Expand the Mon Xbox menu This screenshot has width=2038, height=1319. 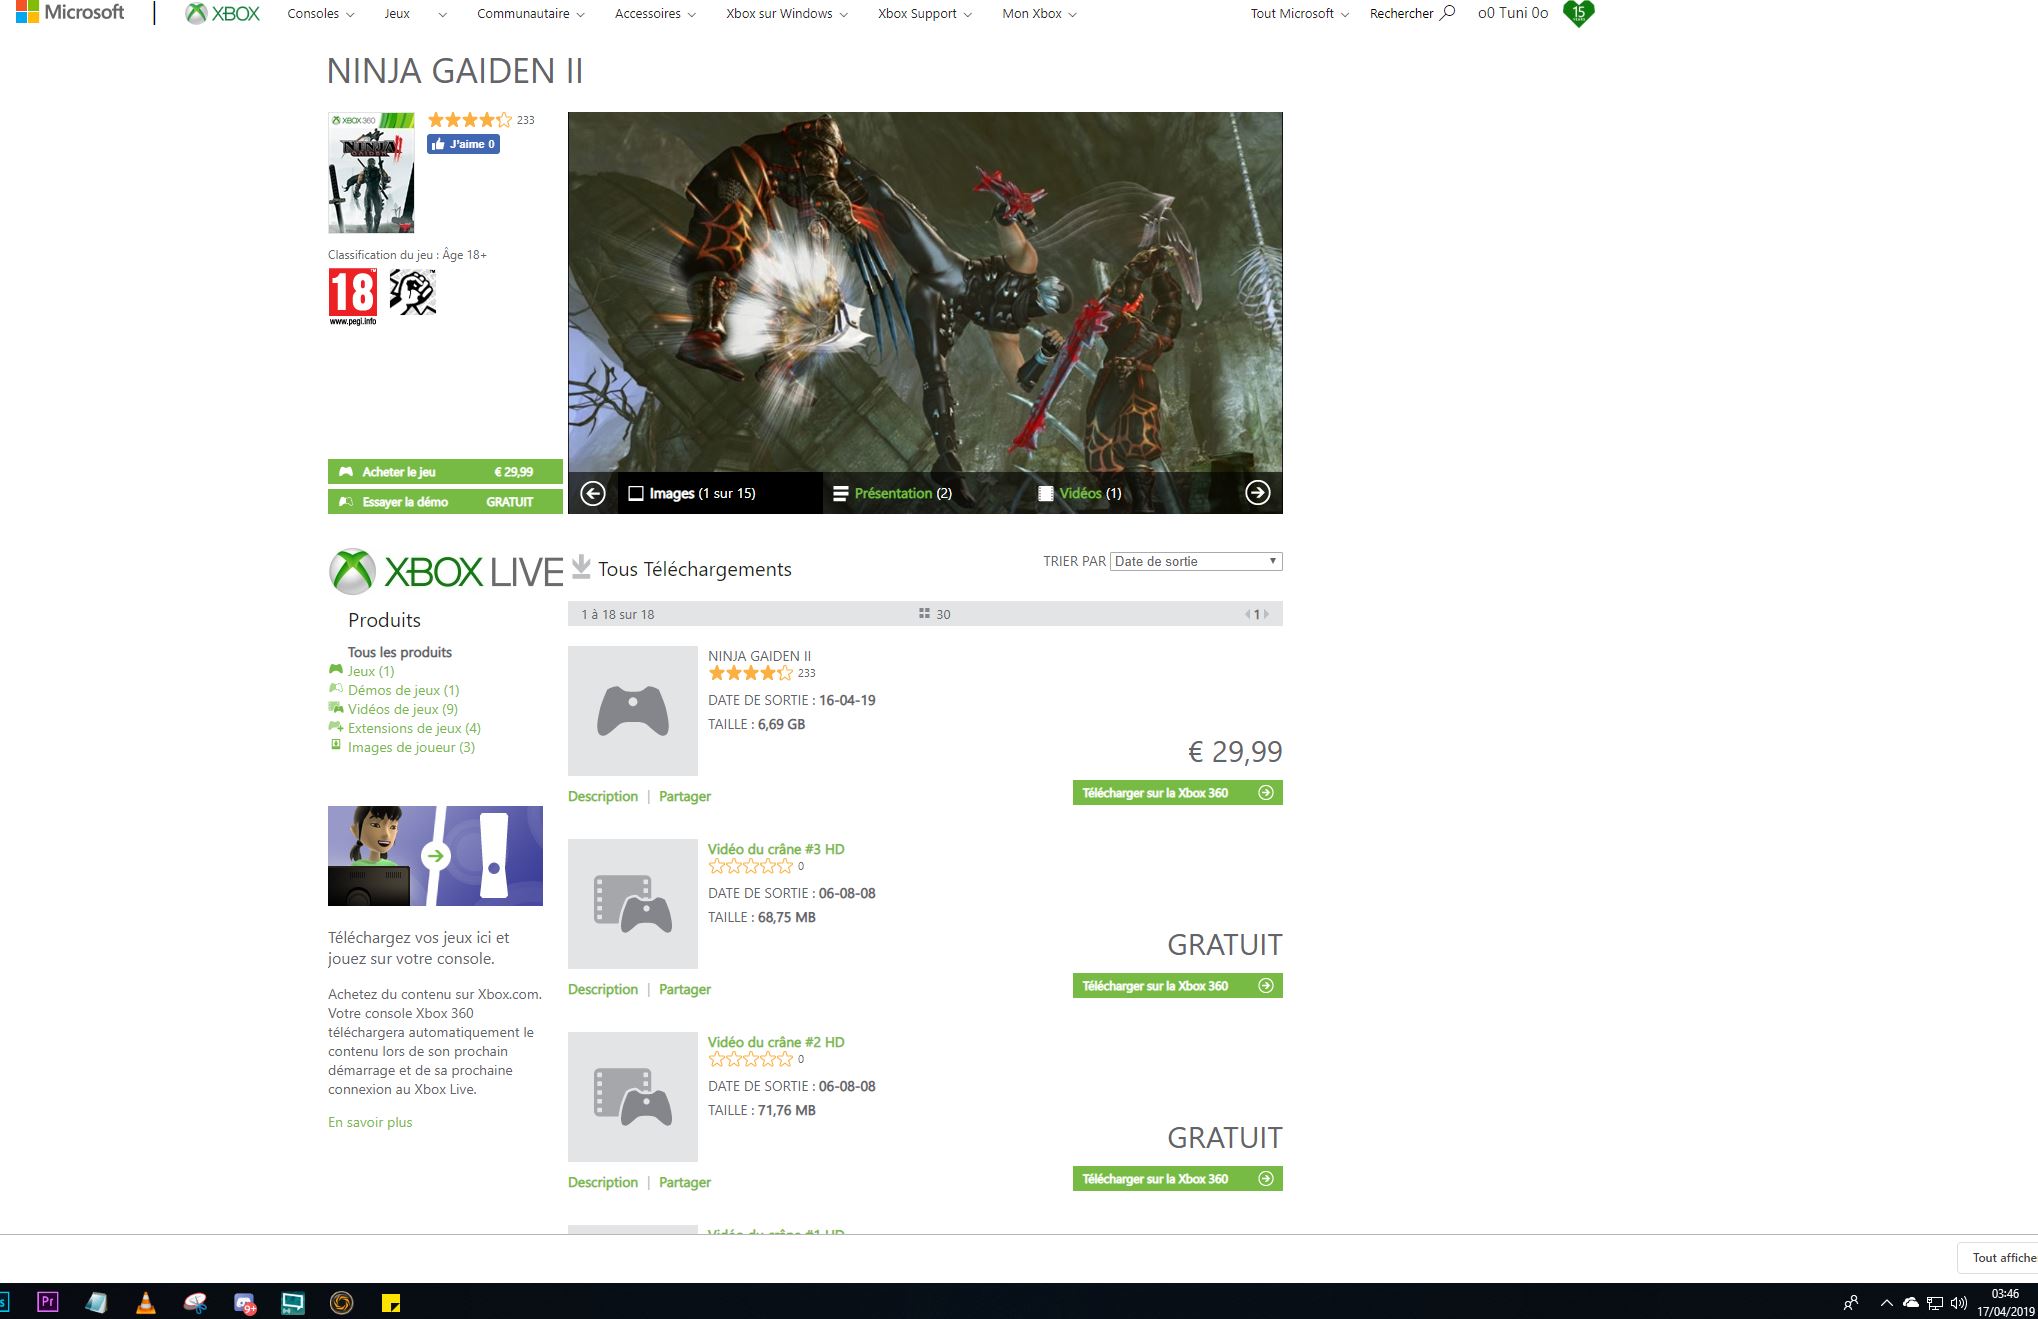point(1039,14)
